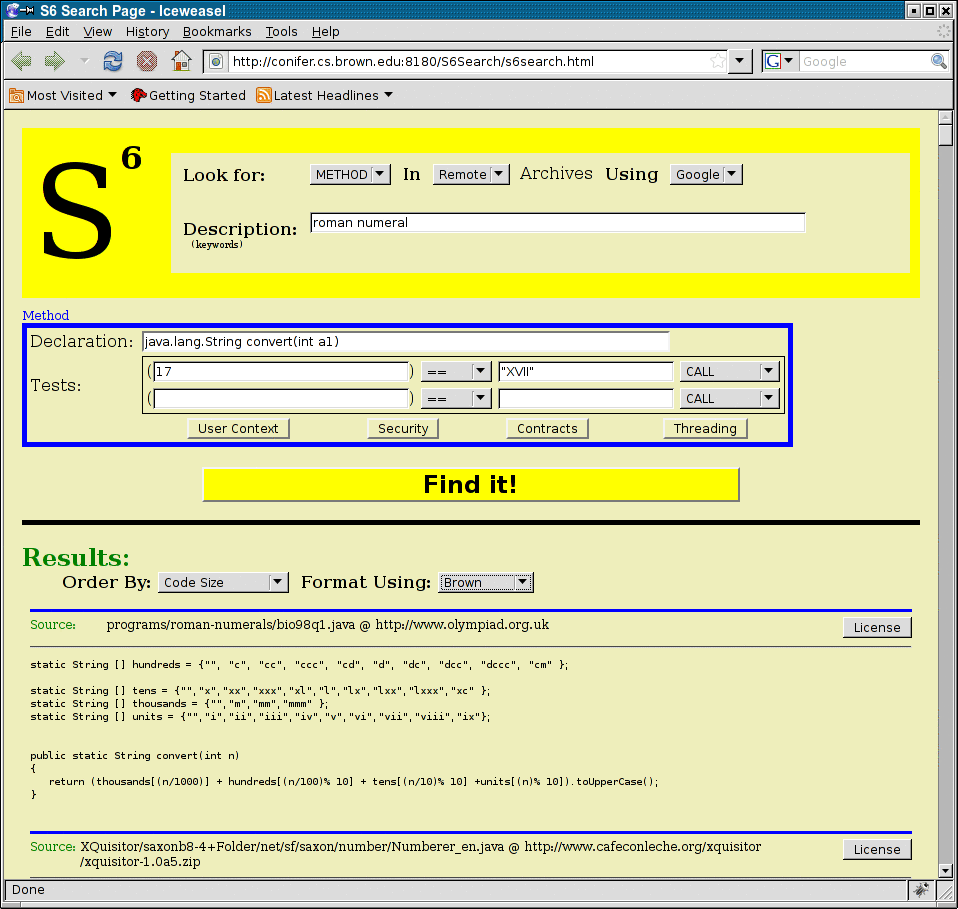This screenshot has height=909, width=958.
Task: Click the roman numeral Description input field
Action: point(557,222)
